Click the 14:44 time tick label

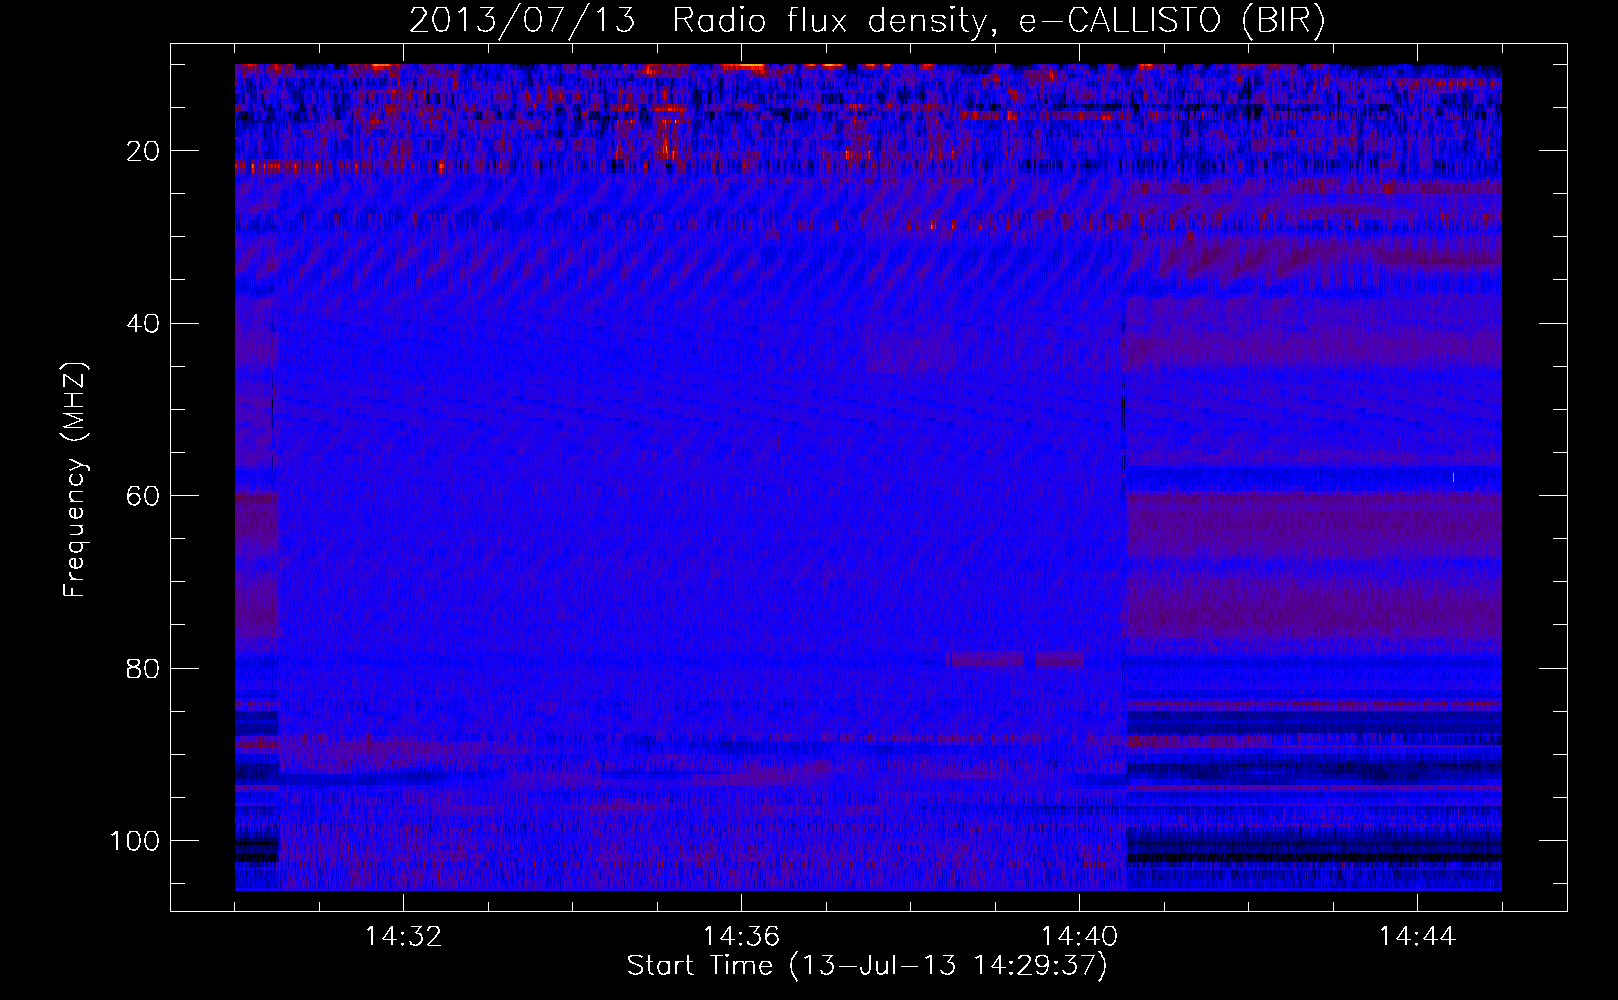coord(1417,937)
